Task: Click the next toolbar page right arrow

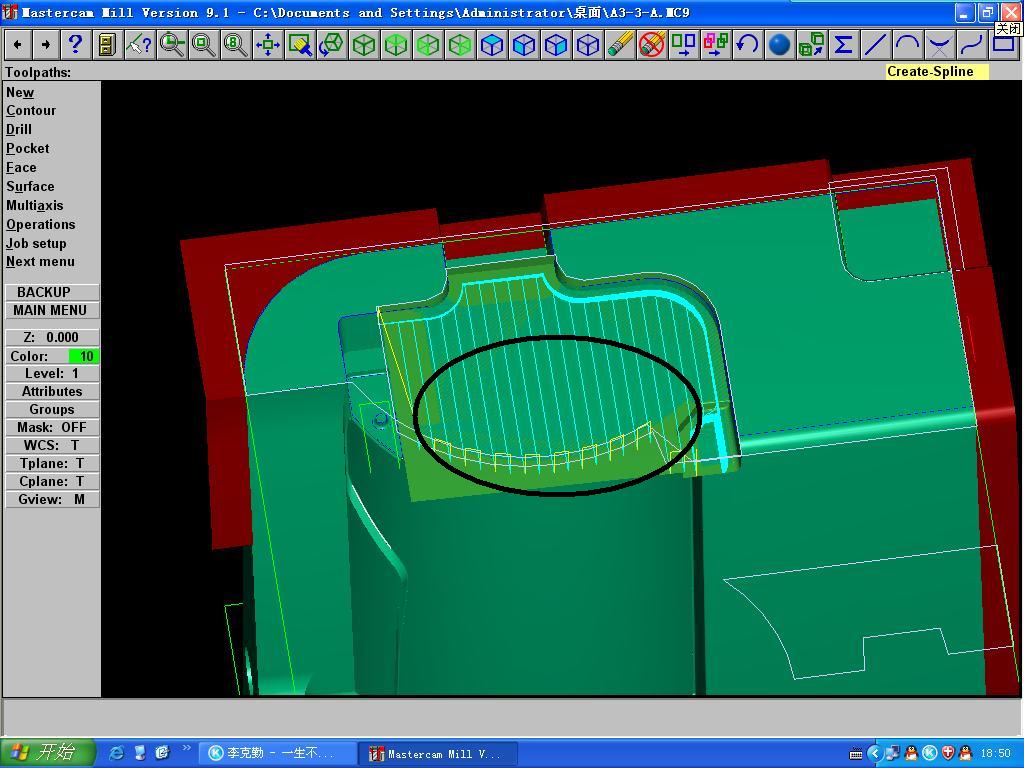Action: 46,44
